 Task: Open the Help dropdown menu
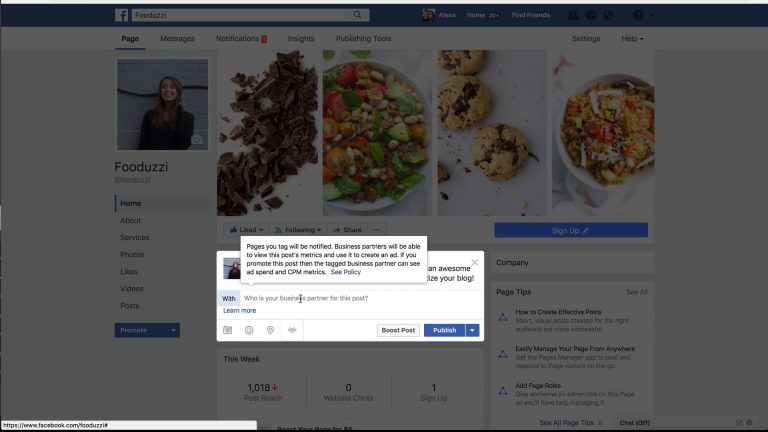pos(632,38)
